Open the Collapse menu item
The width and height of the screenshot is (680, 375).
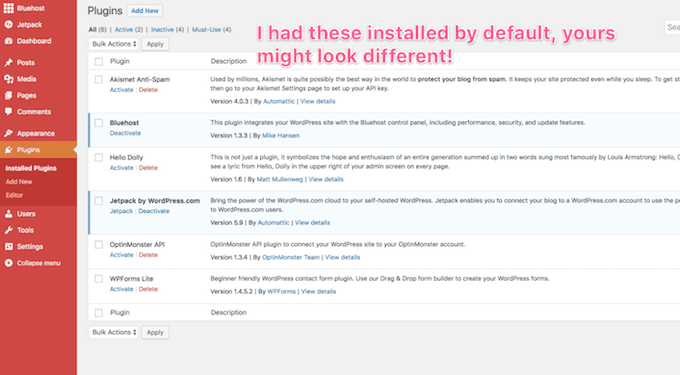[38, 263]
